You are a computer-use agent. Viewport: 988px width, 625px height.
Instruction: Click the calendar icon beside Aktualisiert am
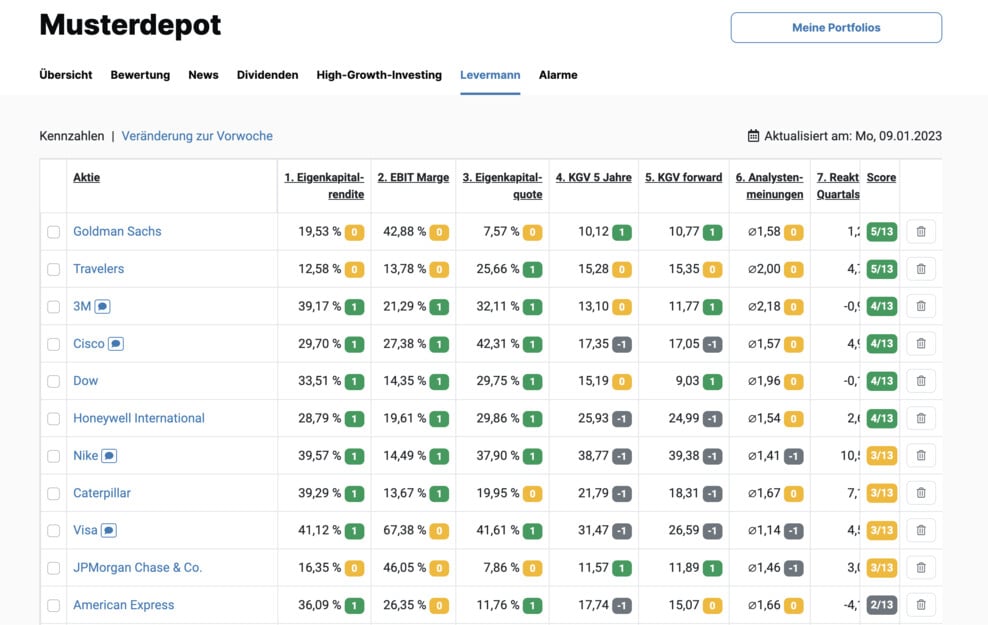coord(753,135)
